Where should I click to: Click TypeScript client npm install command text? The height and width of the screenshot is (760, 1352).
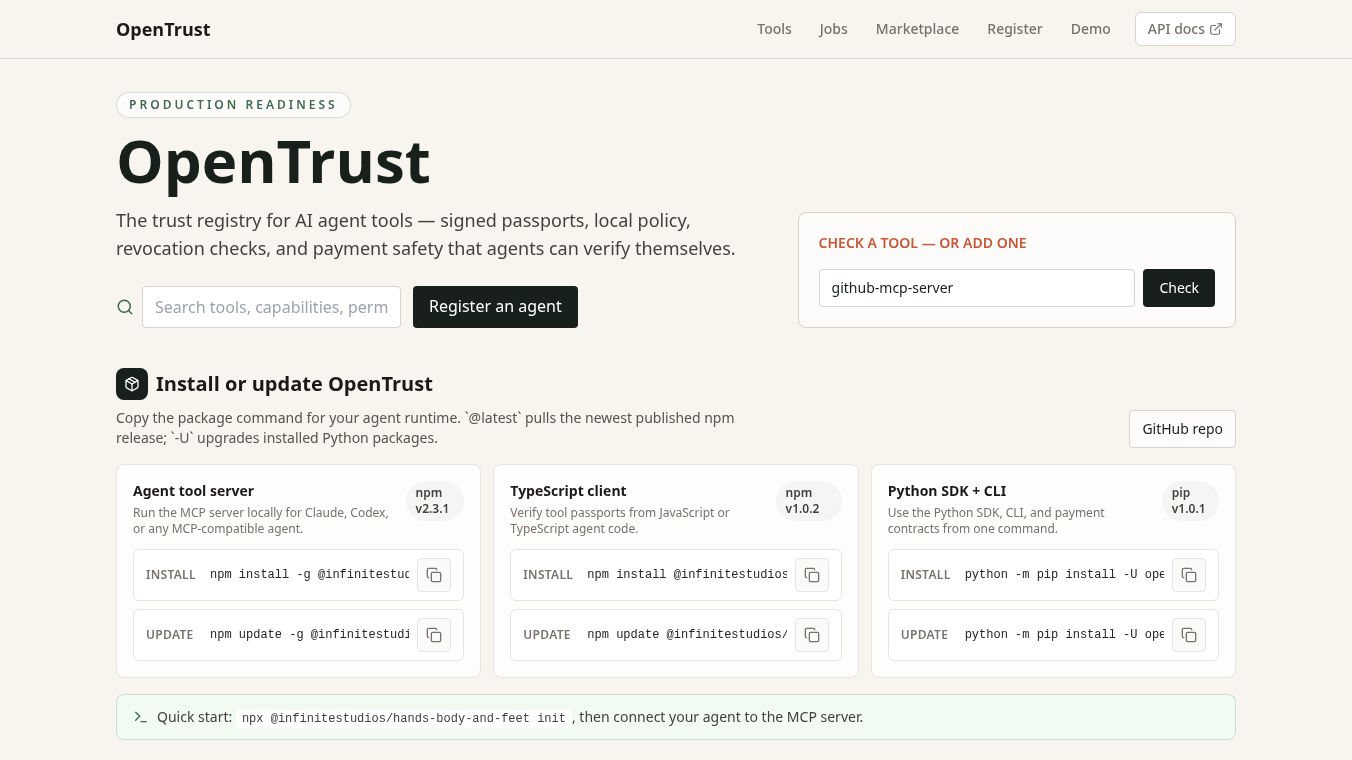point(687,575)
